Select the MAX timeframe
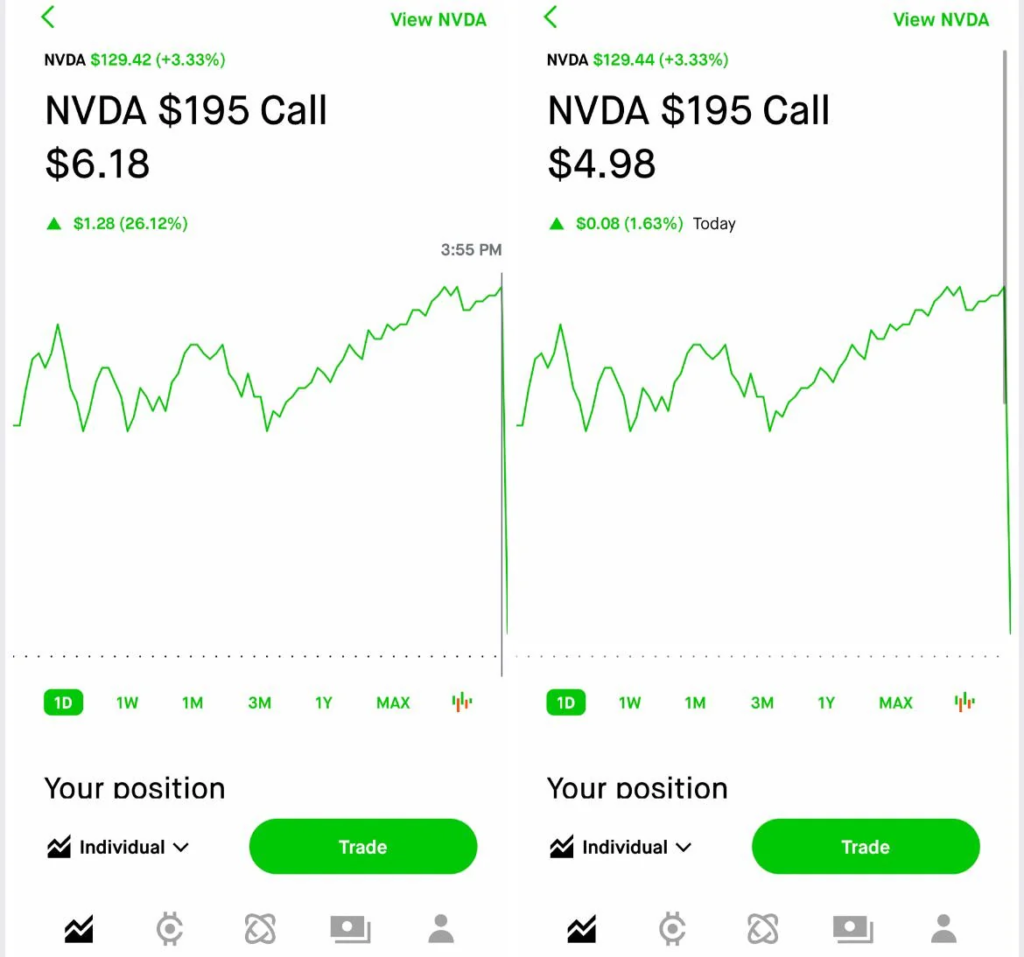The image size is (1024, 957). pyautogui.click(x=392, y=702)
